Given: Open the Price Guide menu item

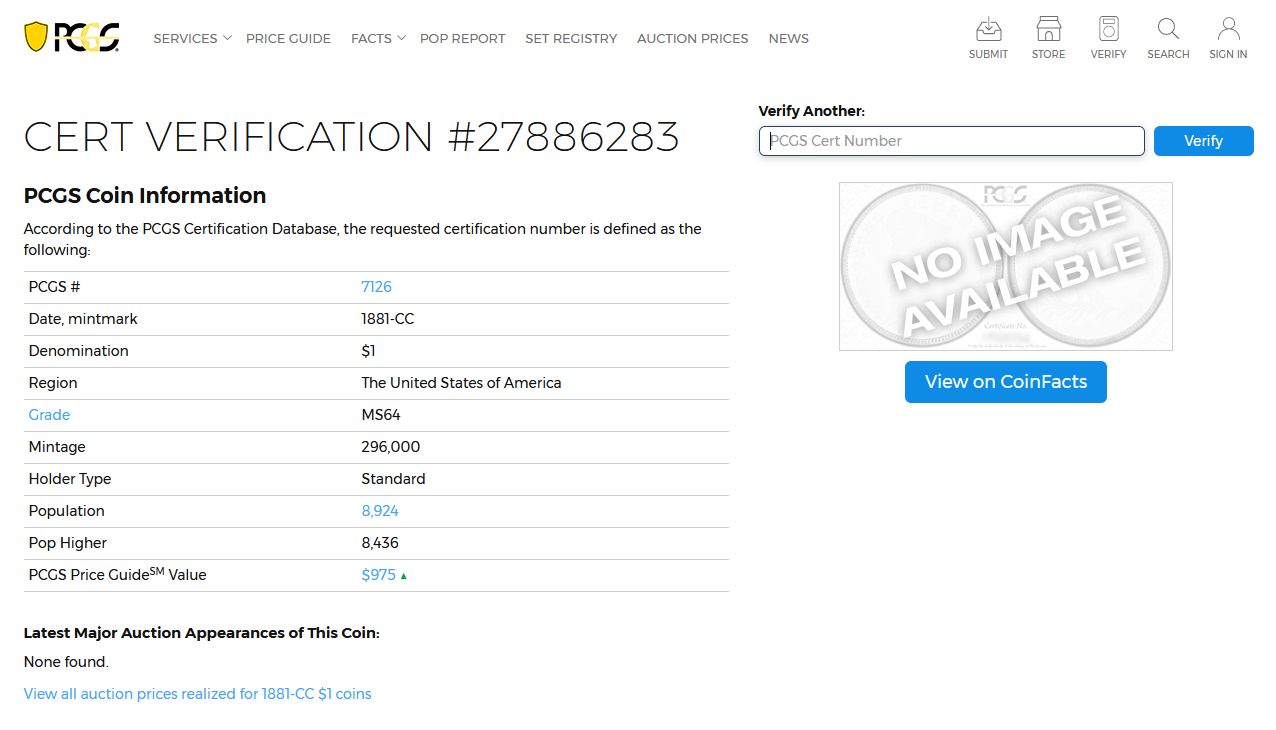Looking at the screenshot, I should [288, 38].
